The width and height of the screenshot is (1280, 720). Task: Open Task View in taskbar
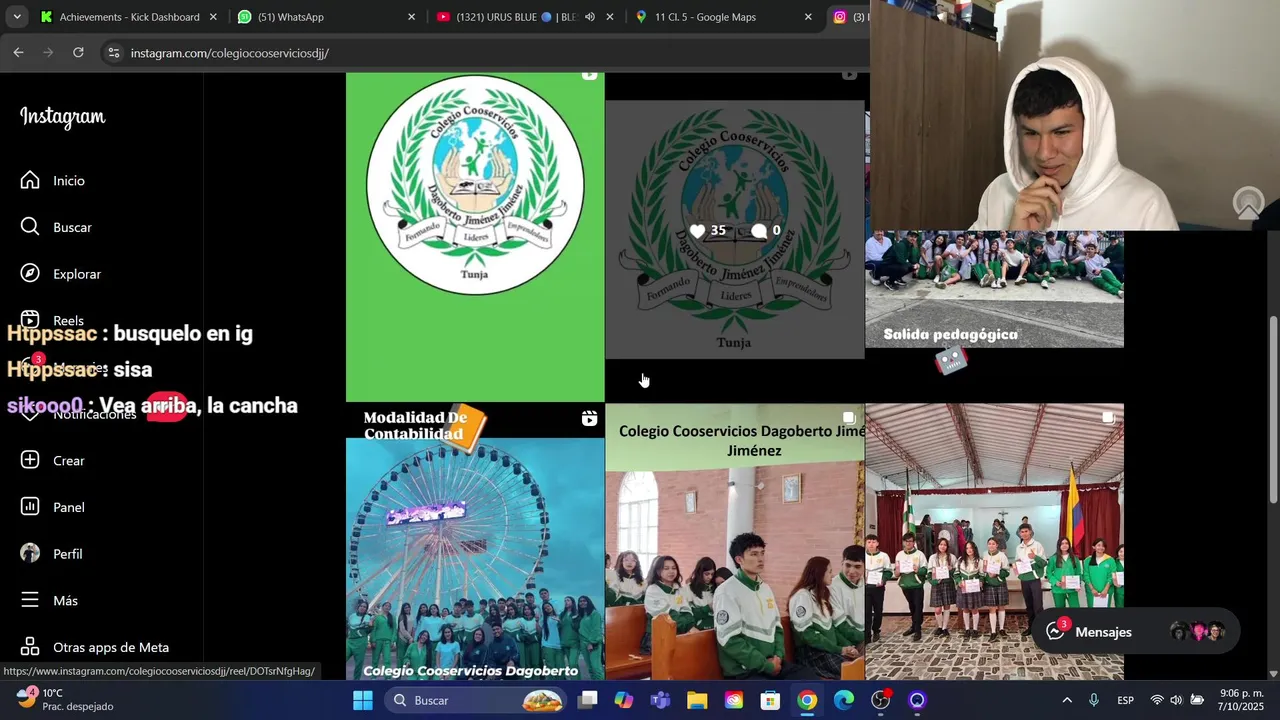[x=588, y=700]
